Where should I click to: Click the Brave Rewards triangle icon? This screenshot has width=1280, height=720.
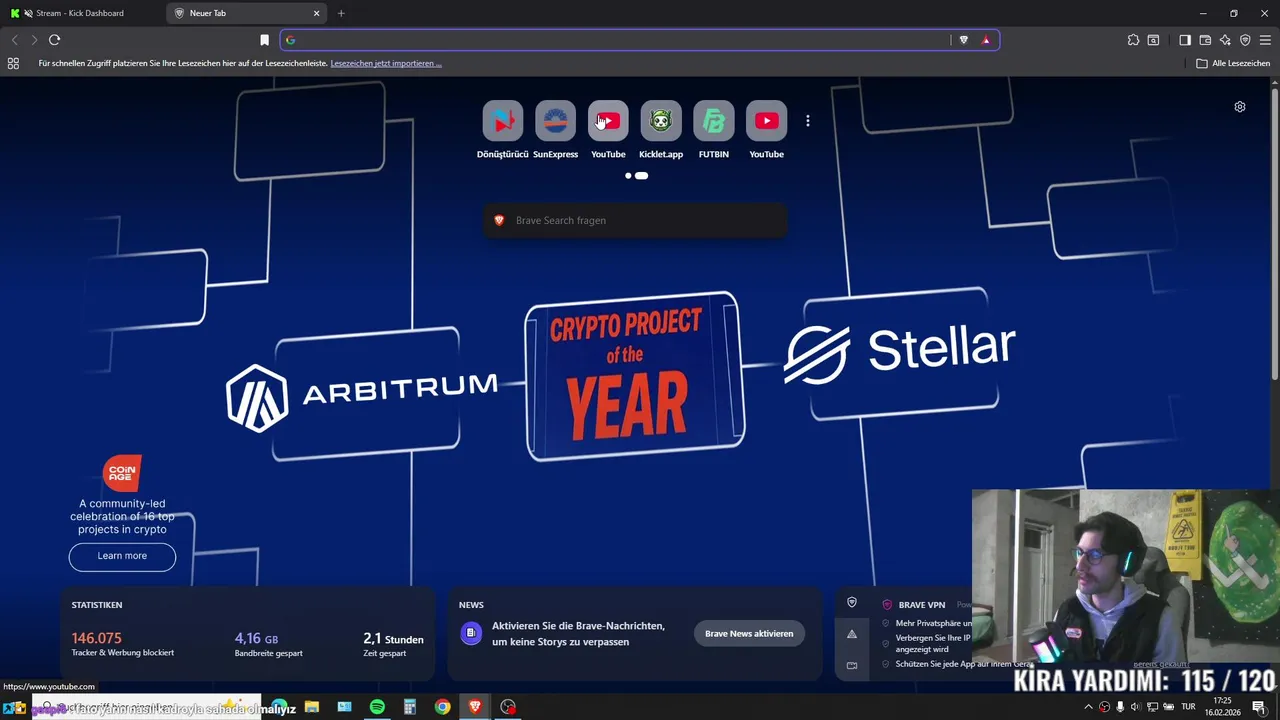986,40
